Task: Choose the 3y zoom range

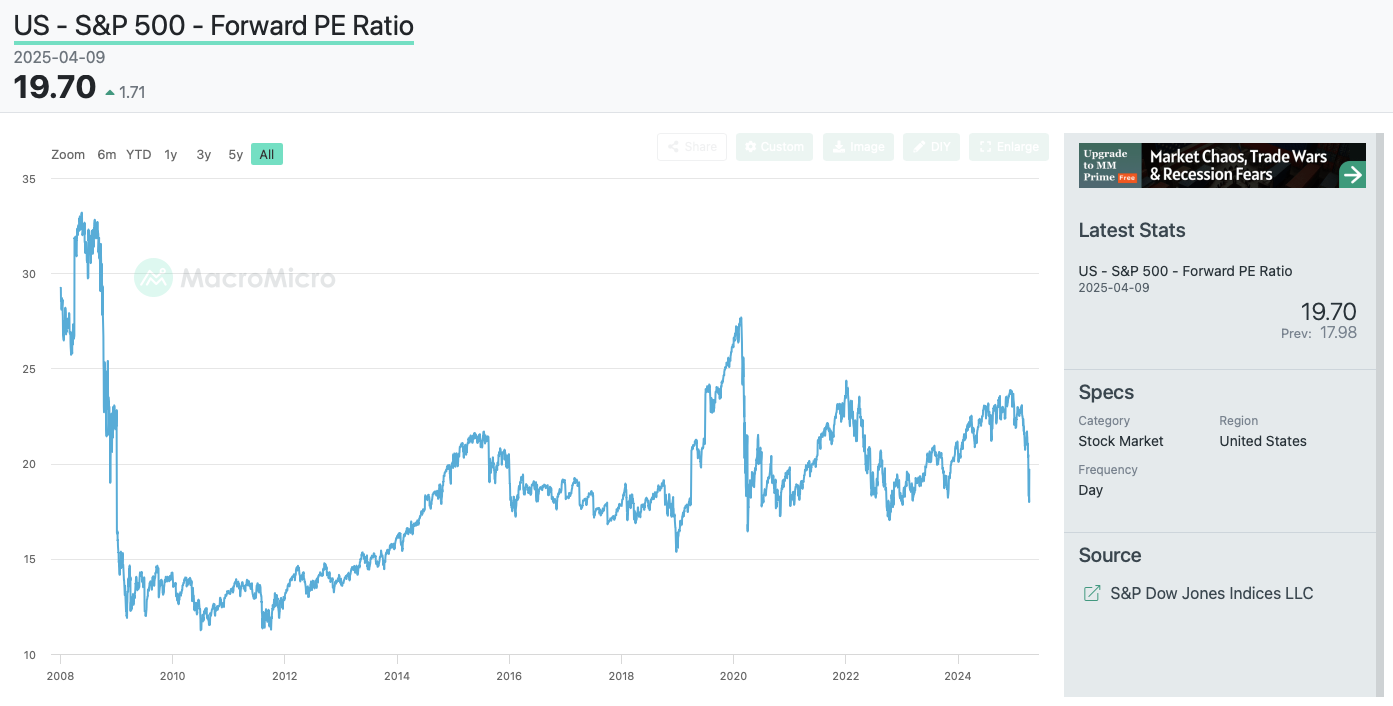Action: point(204,155)
